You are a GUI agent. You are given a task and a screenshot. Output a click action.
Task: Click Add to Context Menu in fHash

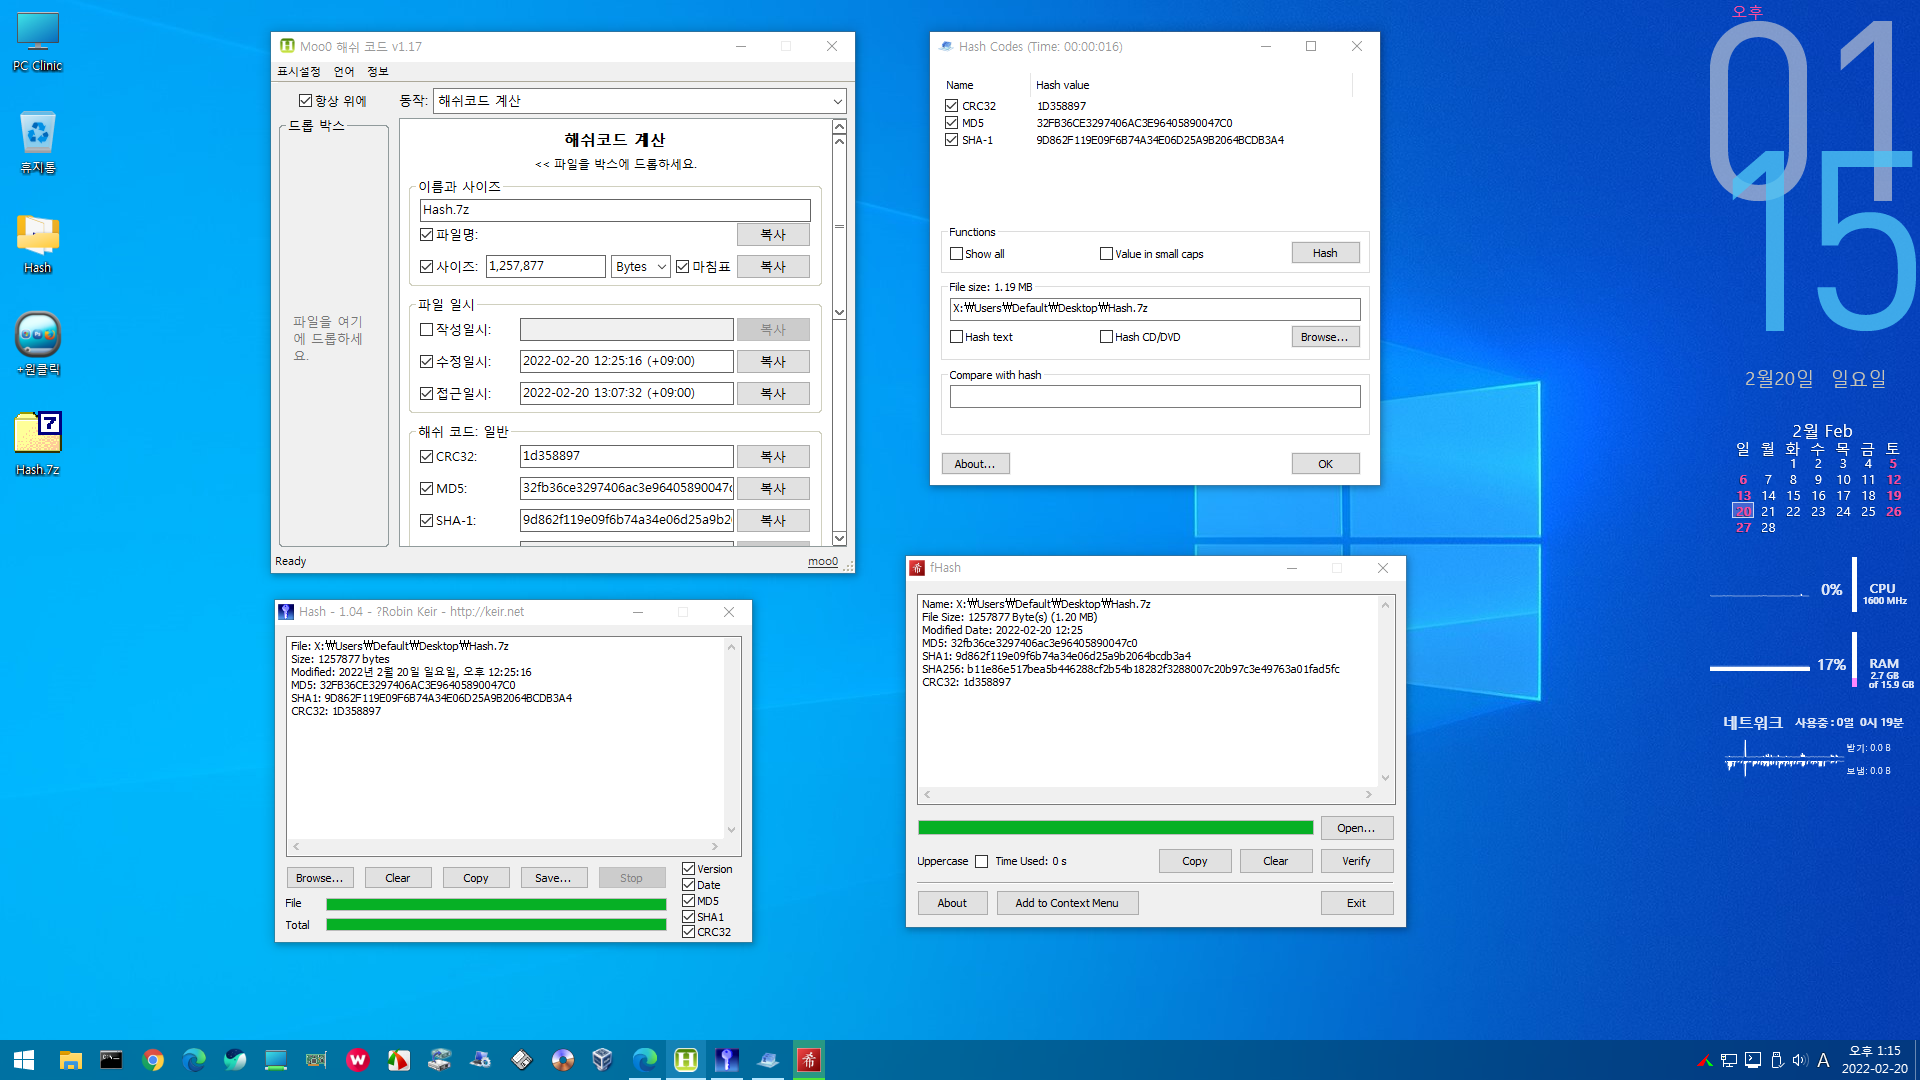(1067, 903)
